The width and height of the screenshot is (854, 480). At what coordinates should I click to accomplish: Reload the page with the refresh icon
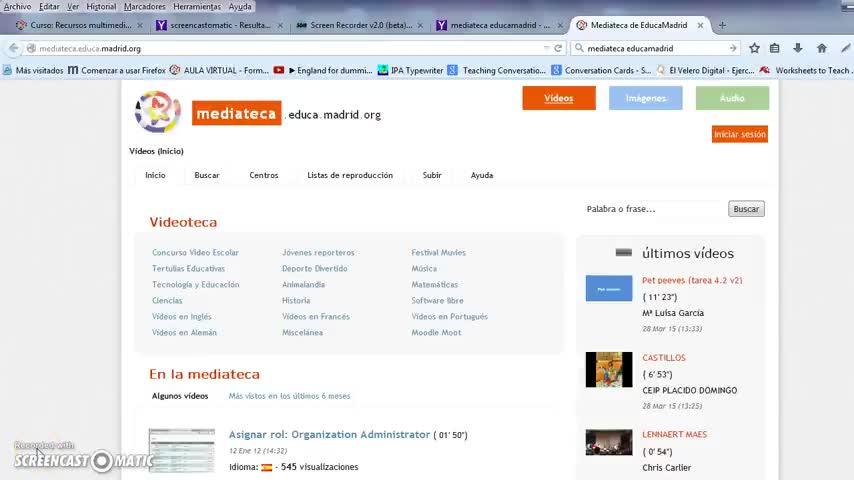click(558, 48)
